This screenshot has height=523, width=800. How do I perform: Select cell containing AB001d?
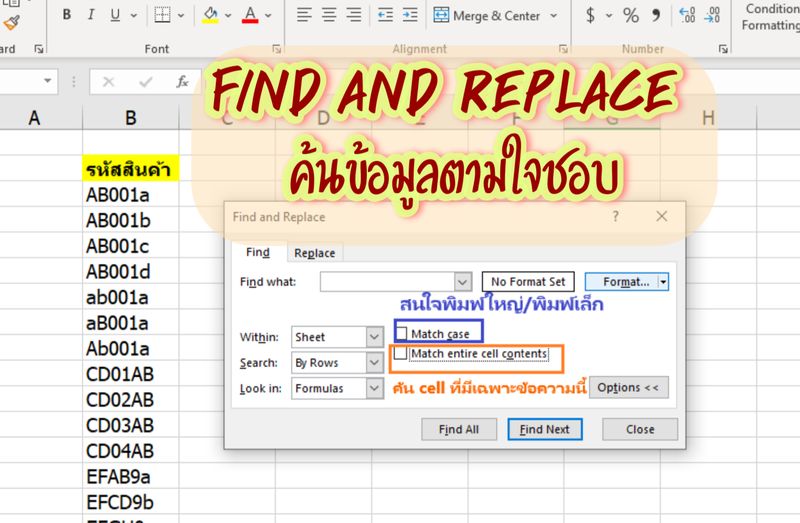[131, 271]
